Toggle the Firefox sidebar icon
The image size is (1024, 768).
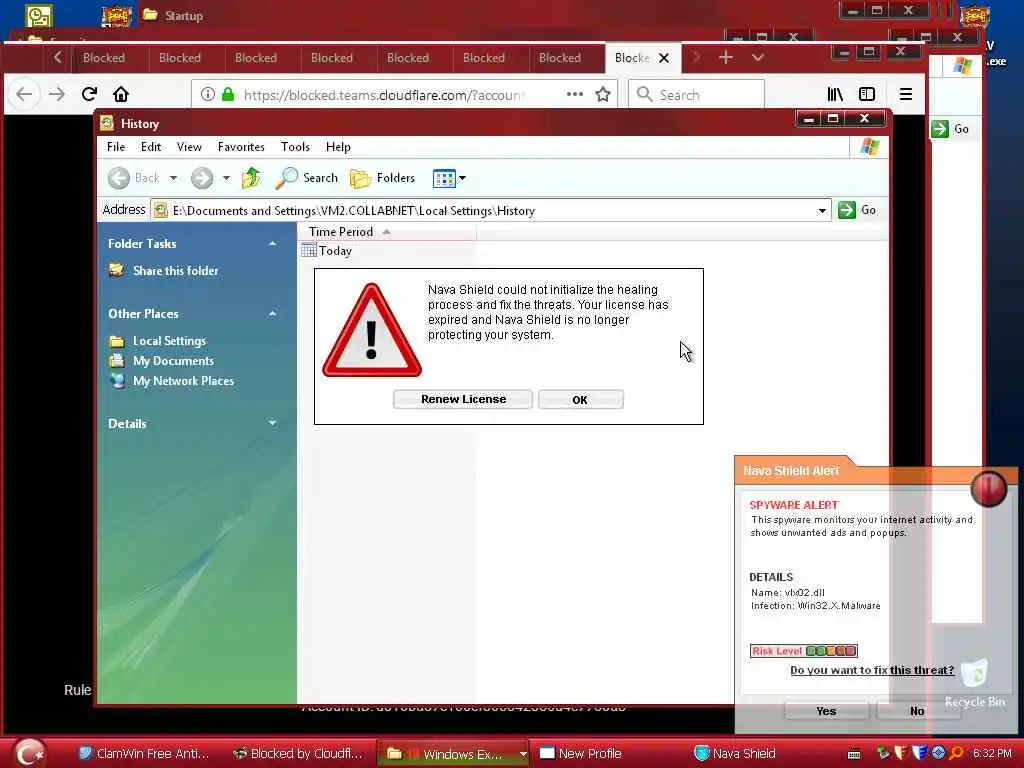867,94
